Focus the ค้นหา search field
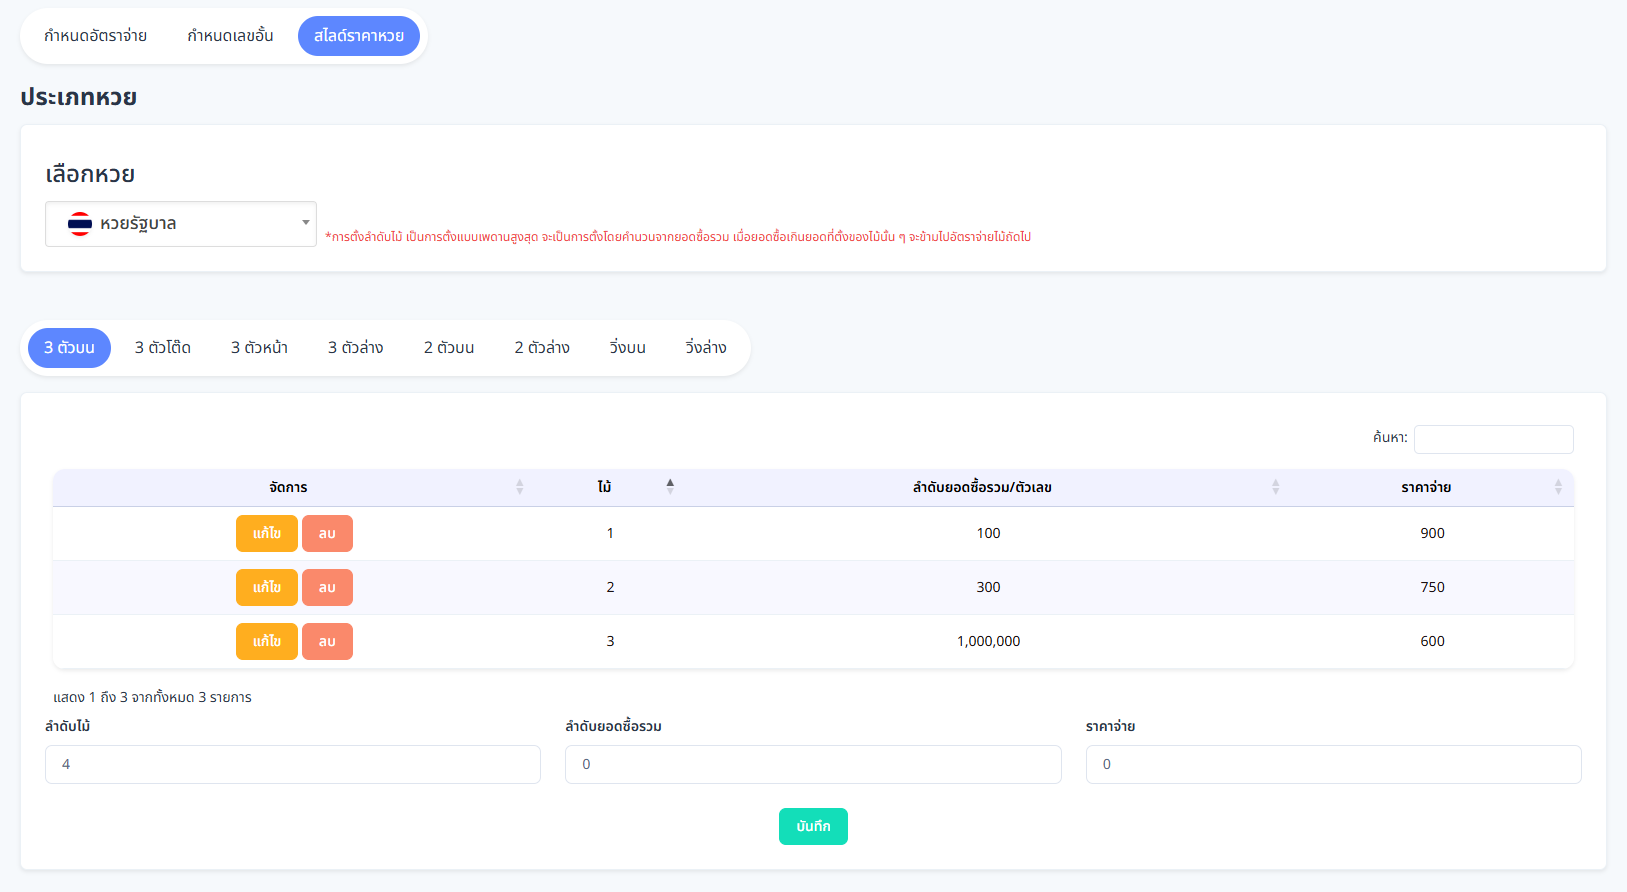1627x892 pixels. [1493, 439]
